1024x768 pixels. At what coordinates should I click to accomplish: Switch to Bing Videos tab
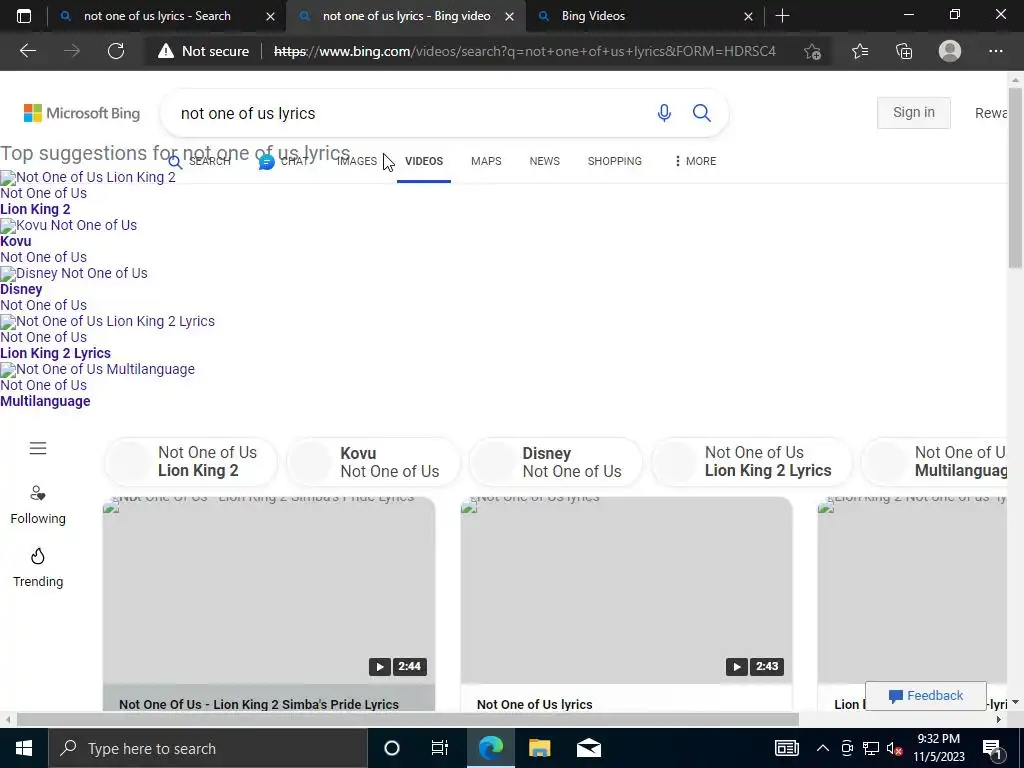(x=593, y=16)
